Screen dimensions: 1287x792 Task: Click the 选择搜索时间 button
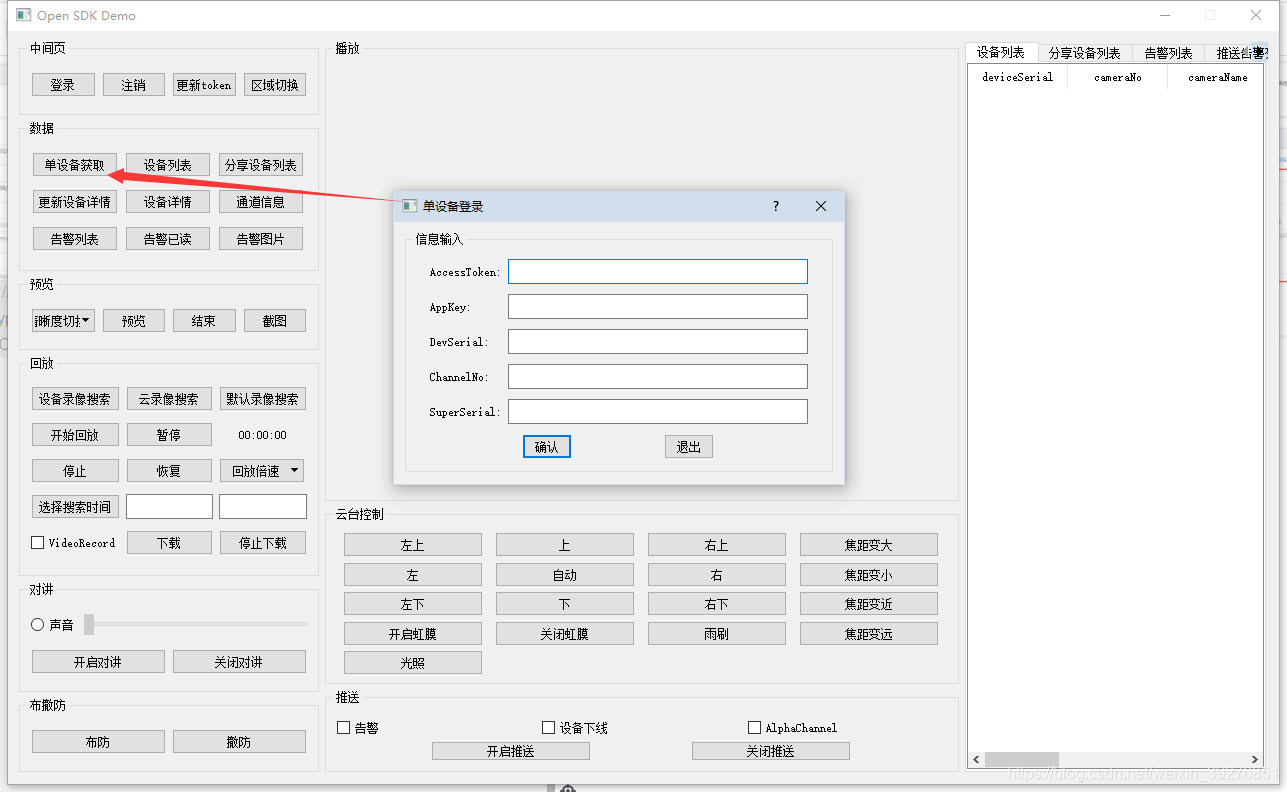76,507
